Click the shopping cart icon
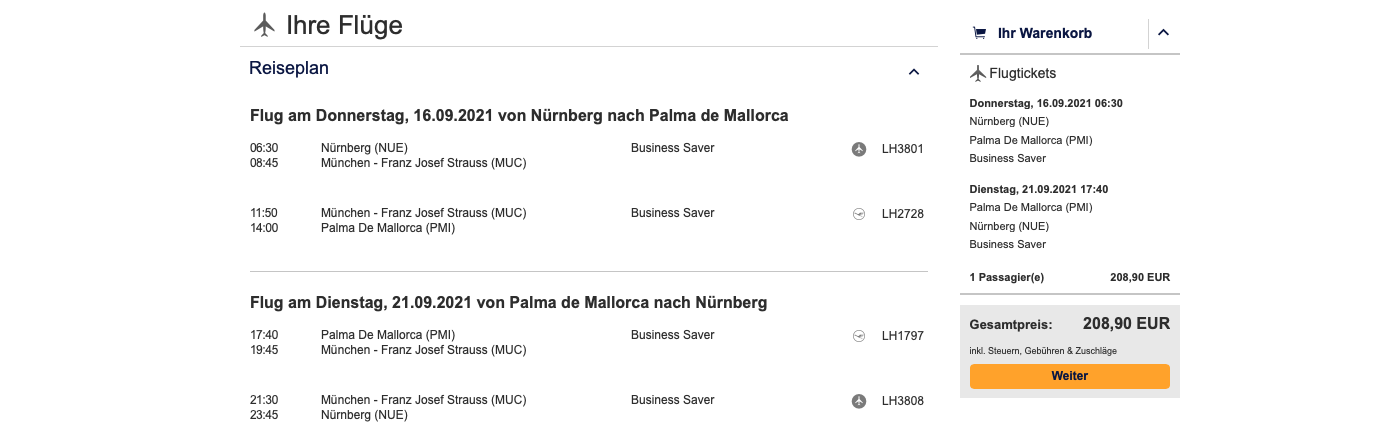The height and width of the screenshot is (434, 1384). 979,33
